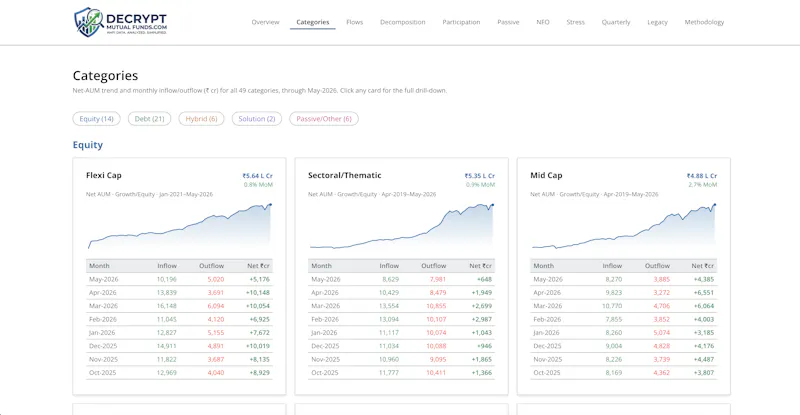Click Mid Cap ₹4.88 L Cr value

pyautogui.click(x=702, y=176)
